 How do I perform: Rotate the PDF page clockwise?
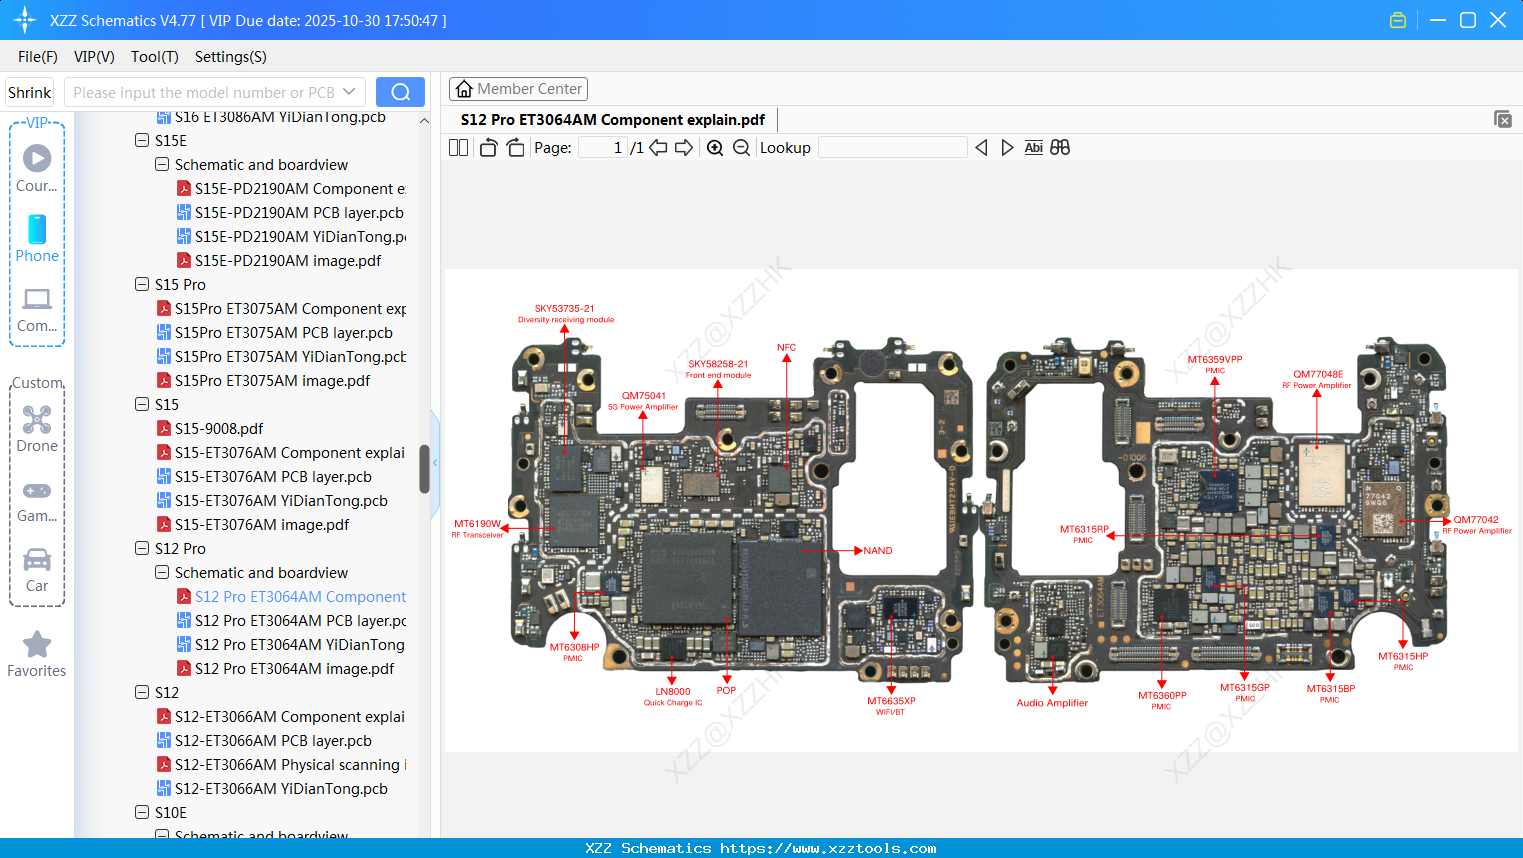tap(514, 147)
